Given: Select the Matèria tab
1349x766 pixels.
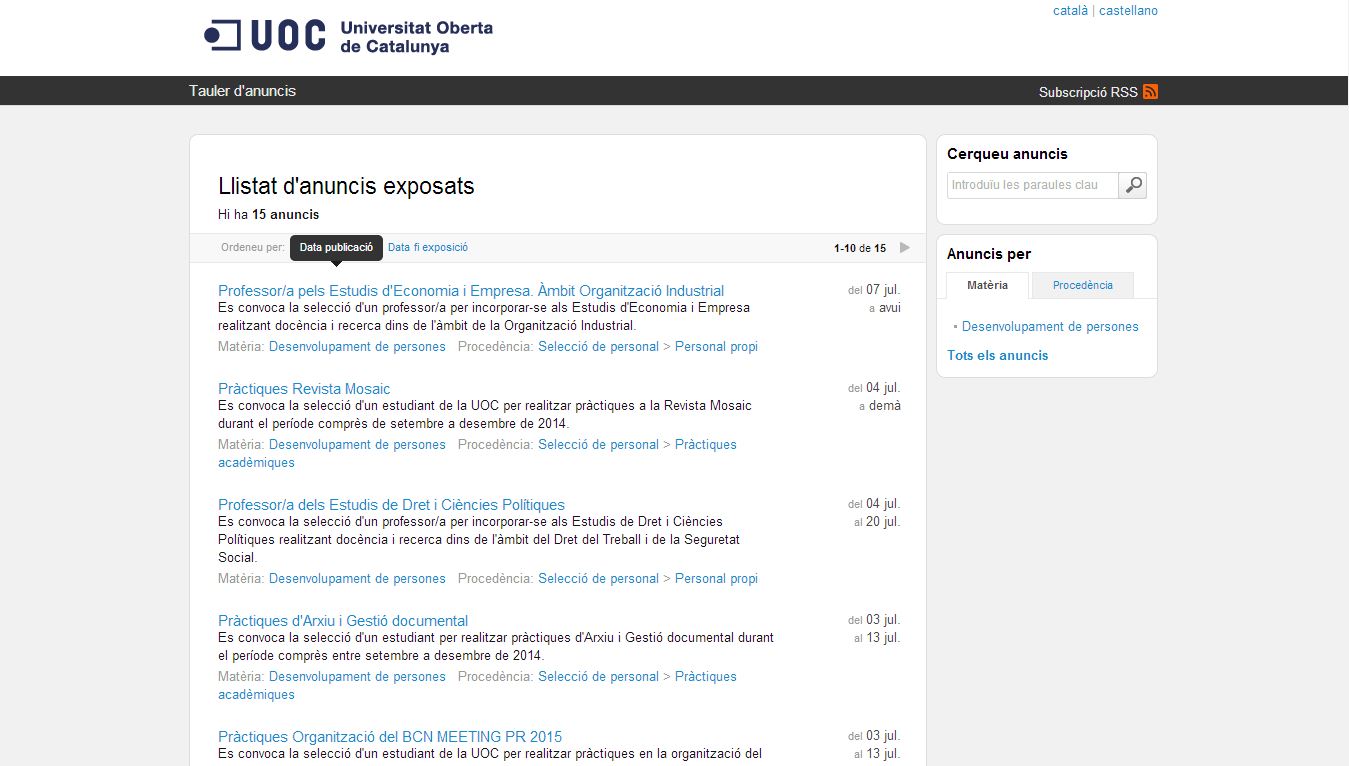Looking at the screenshot, I should (987, 286).
